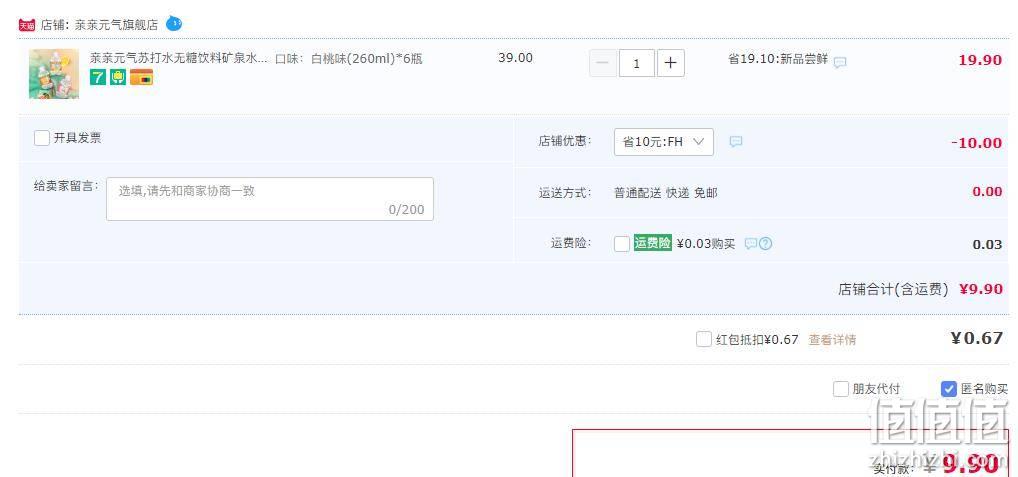Open the blue Wangwang chat icon next to shop
This screenshot has height=477, width=1018.
point(174,24)
